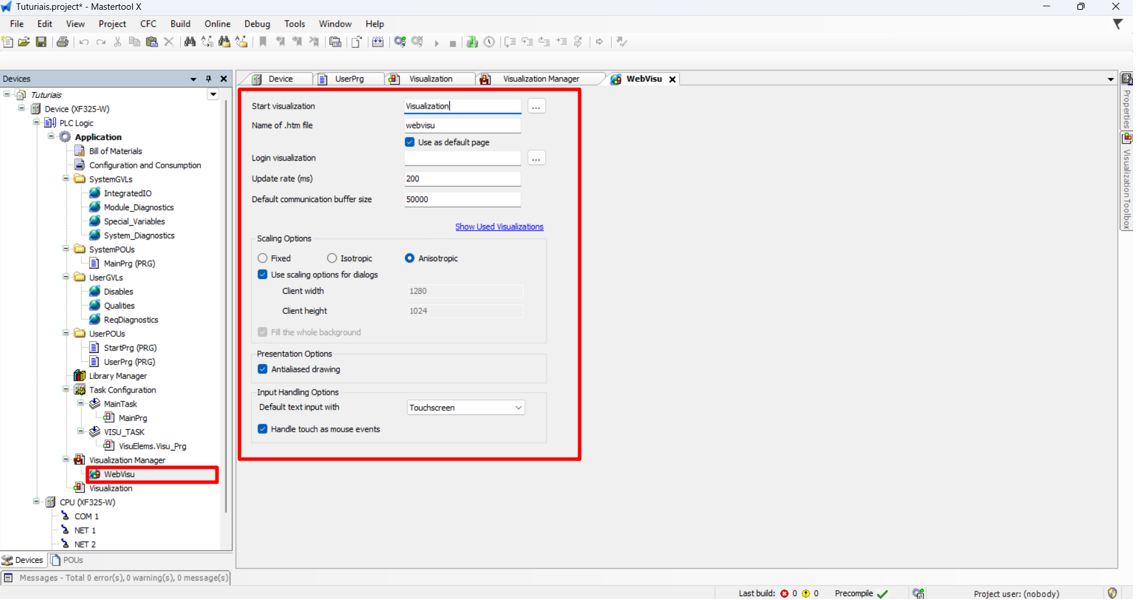Open the Build menu

point(180,24)
